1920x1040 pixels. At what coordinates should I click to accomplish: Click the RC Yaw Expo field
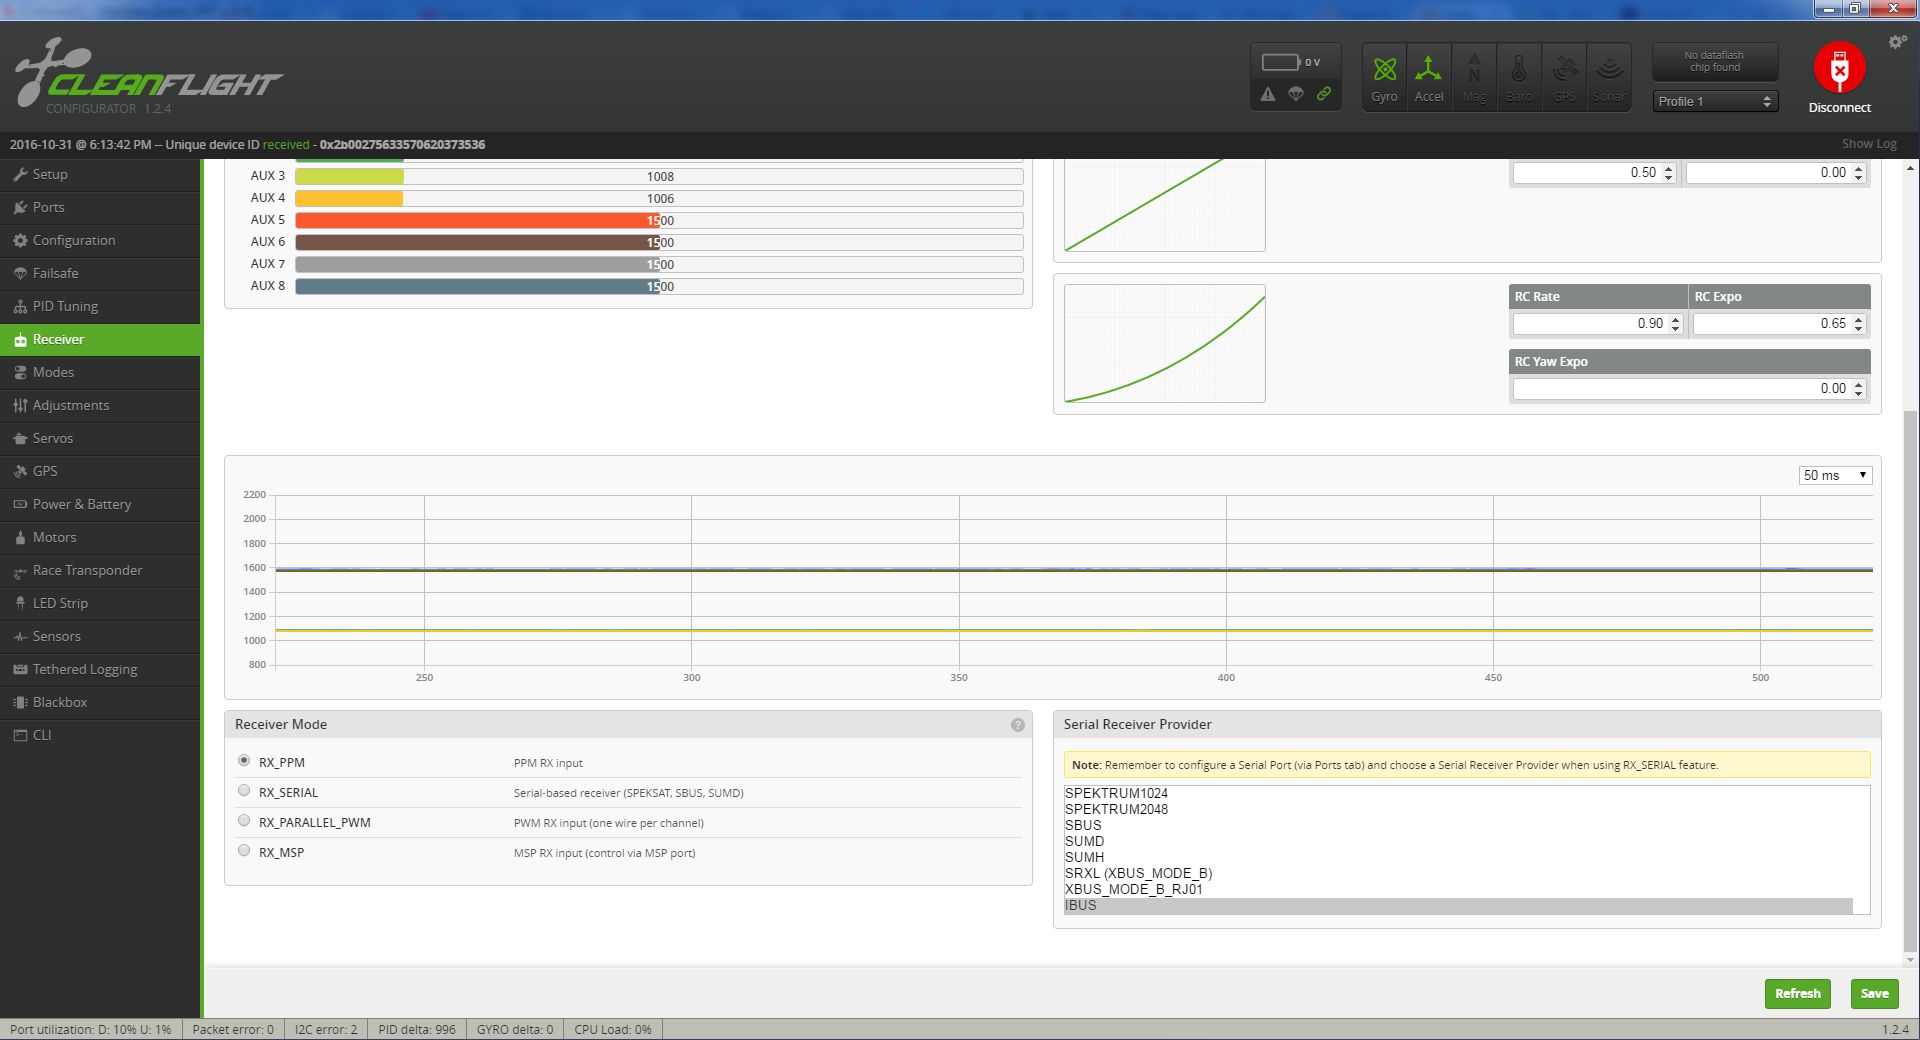tap(1689, 389)
